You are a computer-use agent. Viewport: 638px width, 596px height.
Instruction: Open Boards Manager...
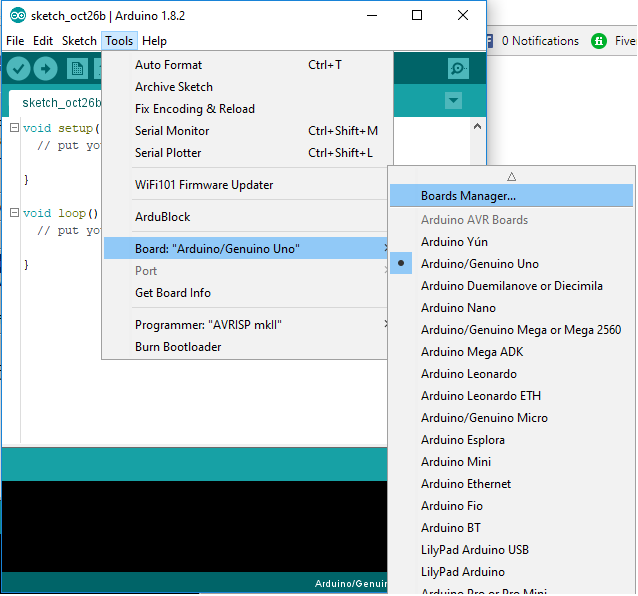[x=511, y=196]
